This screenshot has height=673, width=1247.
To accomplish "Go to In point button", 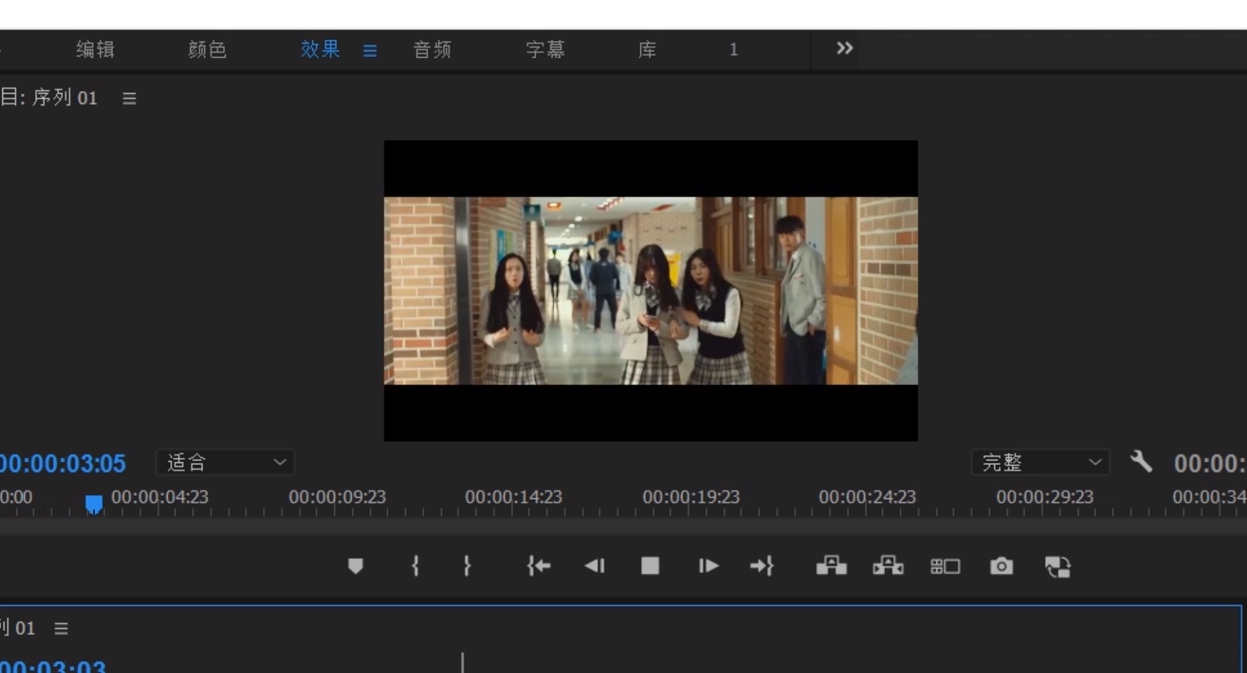I will click(x=539, y=566).
